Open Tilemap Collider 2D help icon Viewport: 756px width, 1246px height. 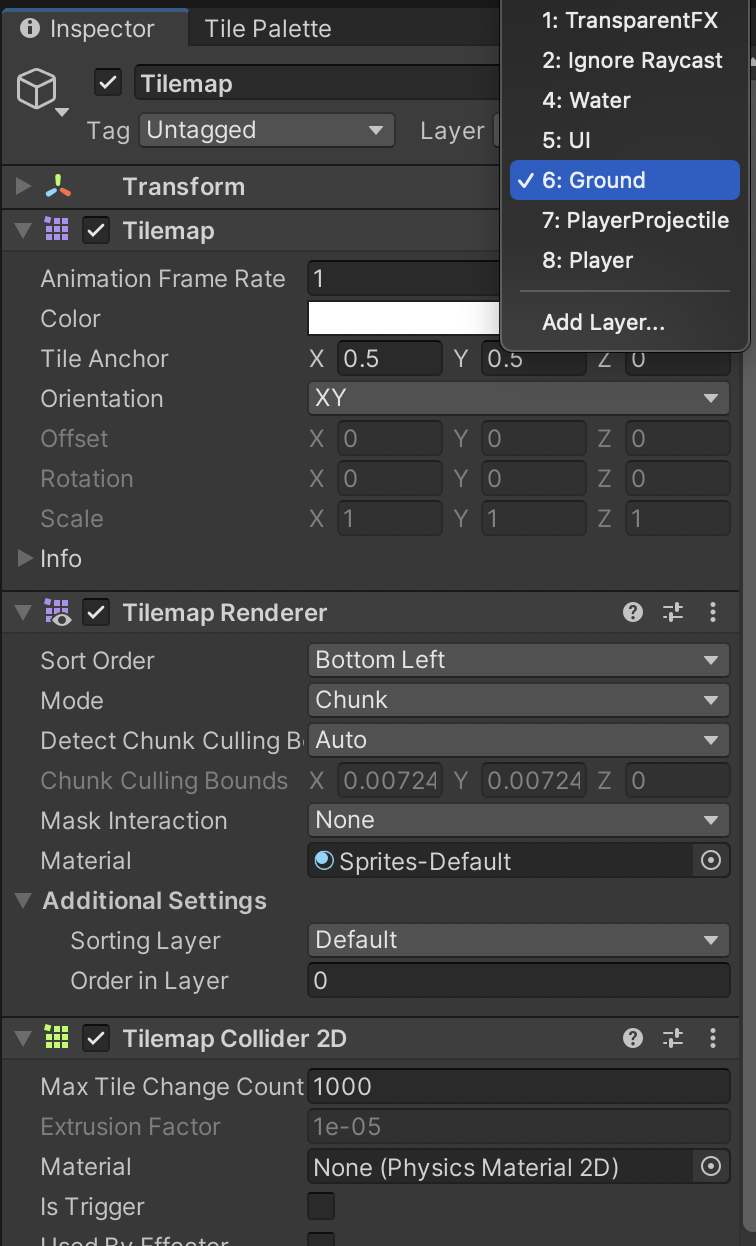[633, 1038]
